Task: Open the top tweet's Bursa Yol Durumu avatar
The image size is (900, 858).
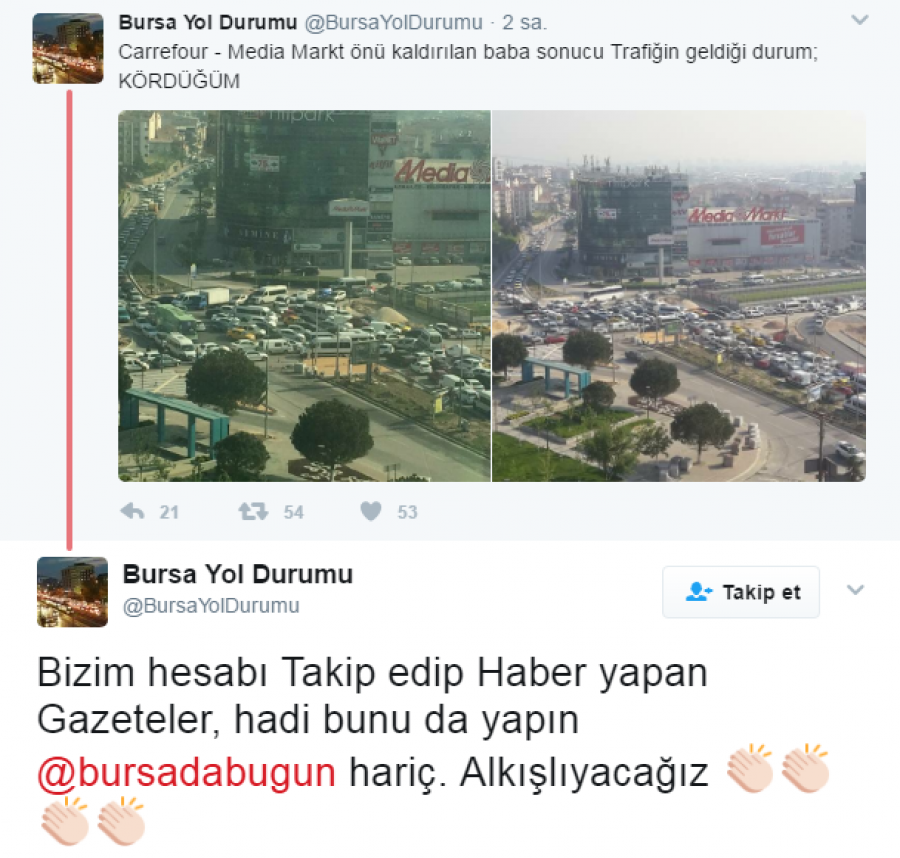Action: point(68,49)
